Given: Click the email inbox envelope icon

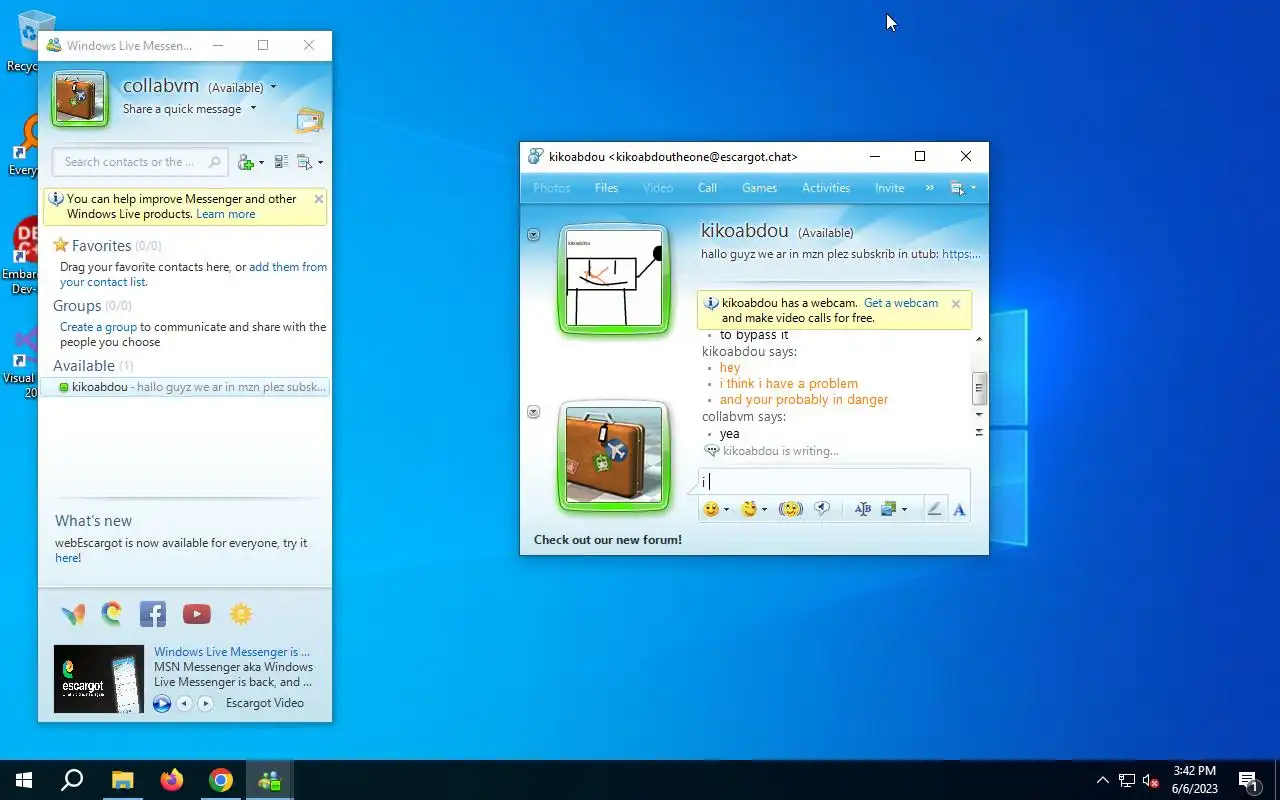Looking at the screenshot, I should (x=310, y=121).
